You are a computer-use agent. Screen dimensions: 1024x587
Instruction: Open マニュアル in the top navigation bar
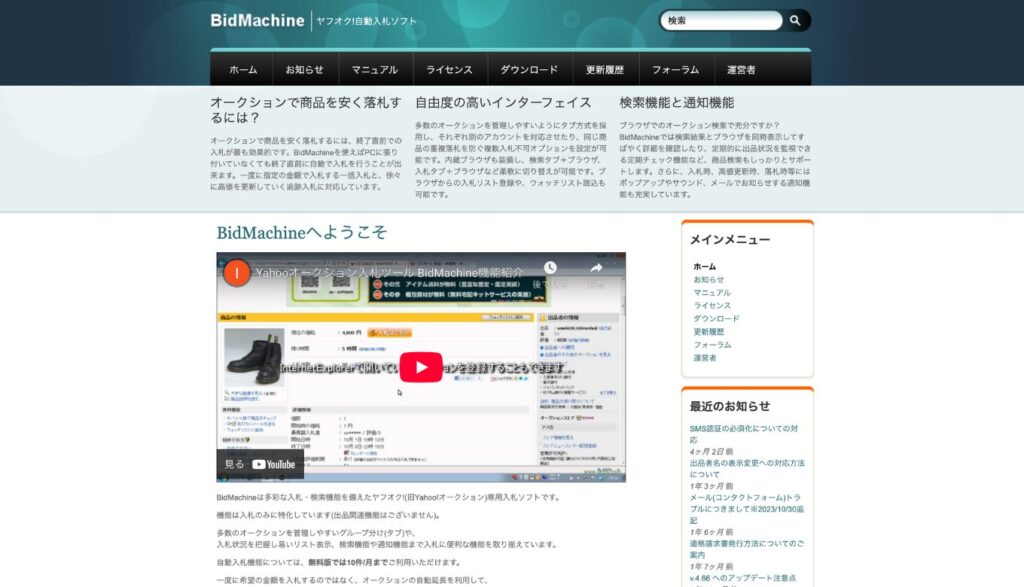(375, 70)
